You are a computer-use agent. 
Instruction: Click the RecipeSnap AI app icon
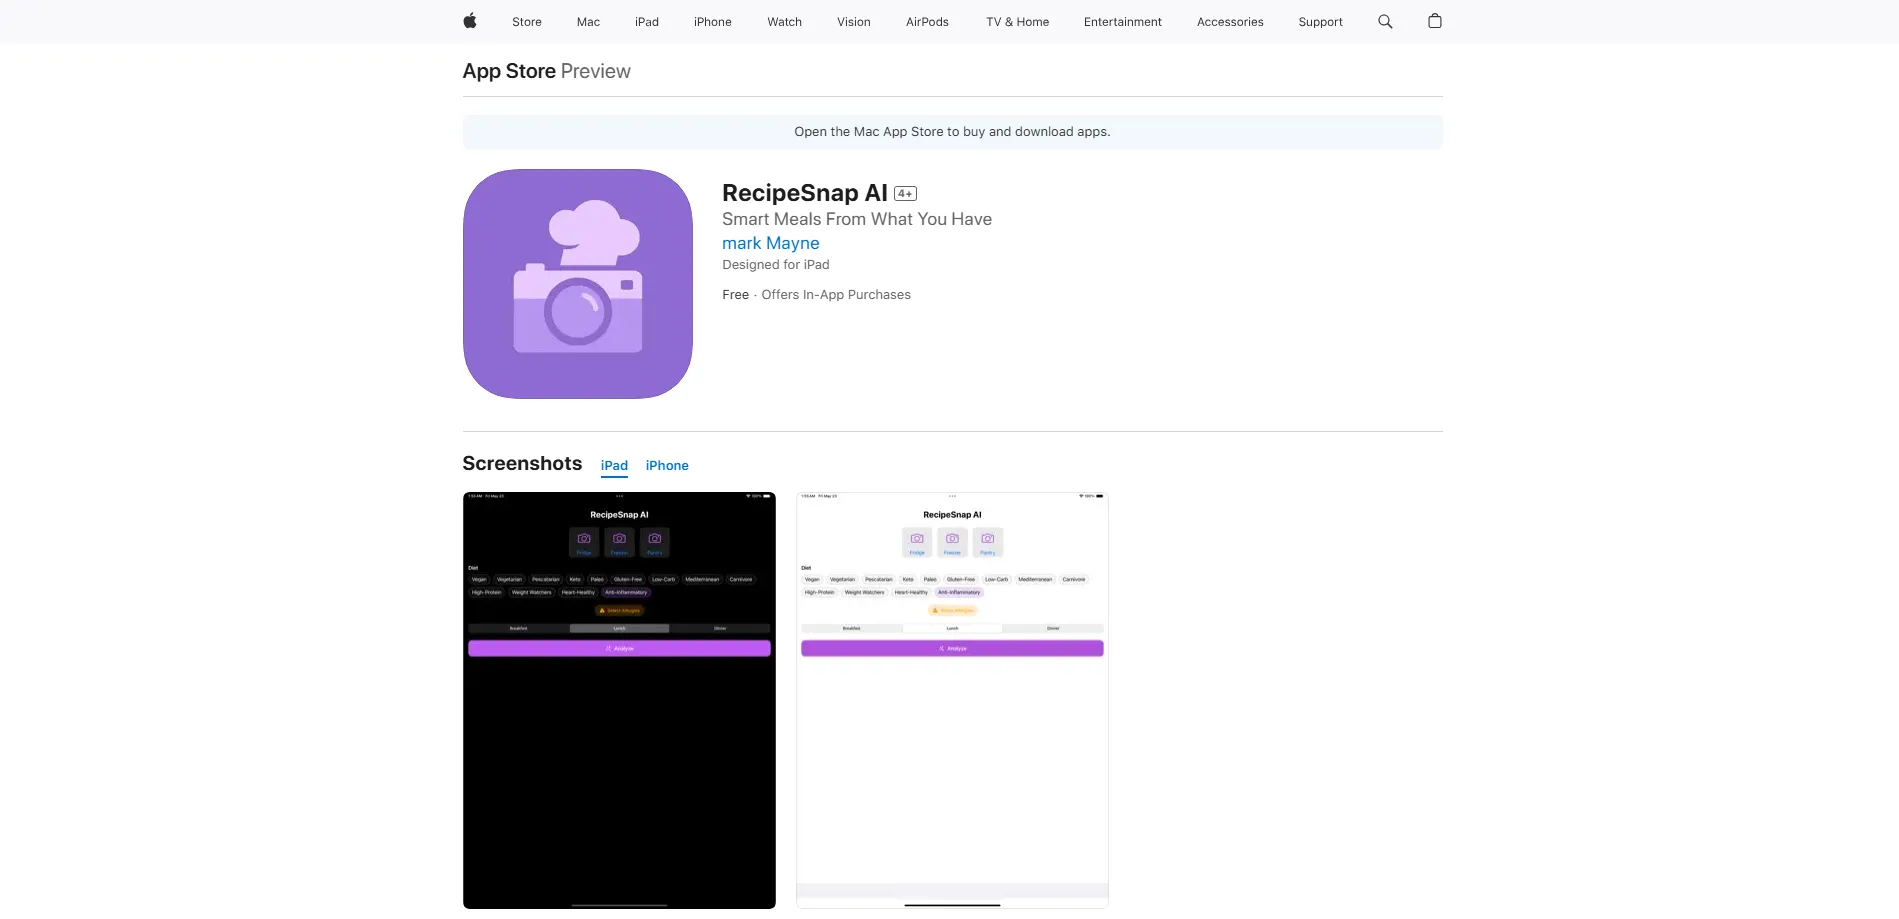coord(577,284)
